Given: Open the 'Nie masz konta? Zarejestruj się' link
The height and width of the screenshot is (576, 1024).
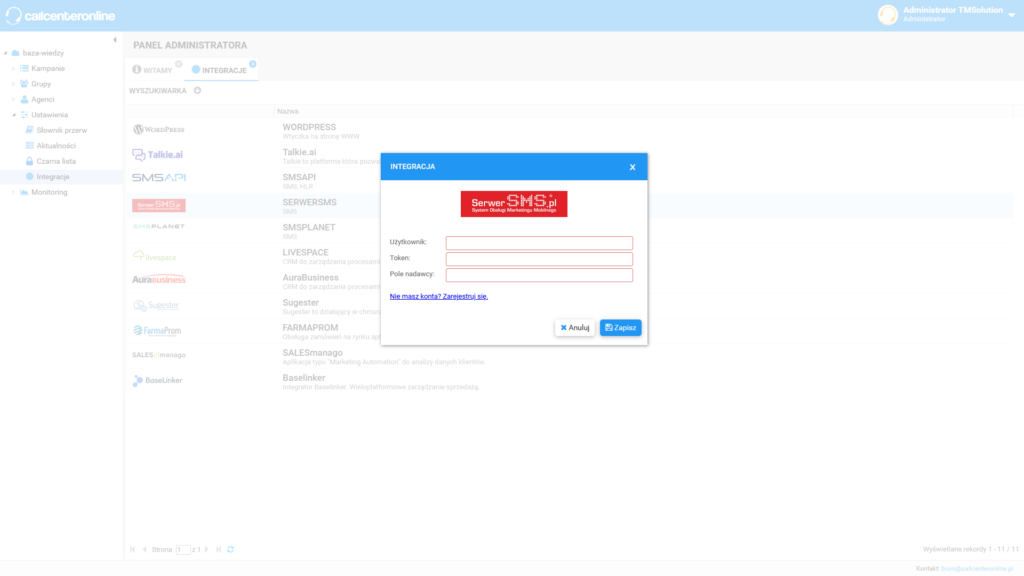Looking at the screenshot, I should click(x=438, y=297).
